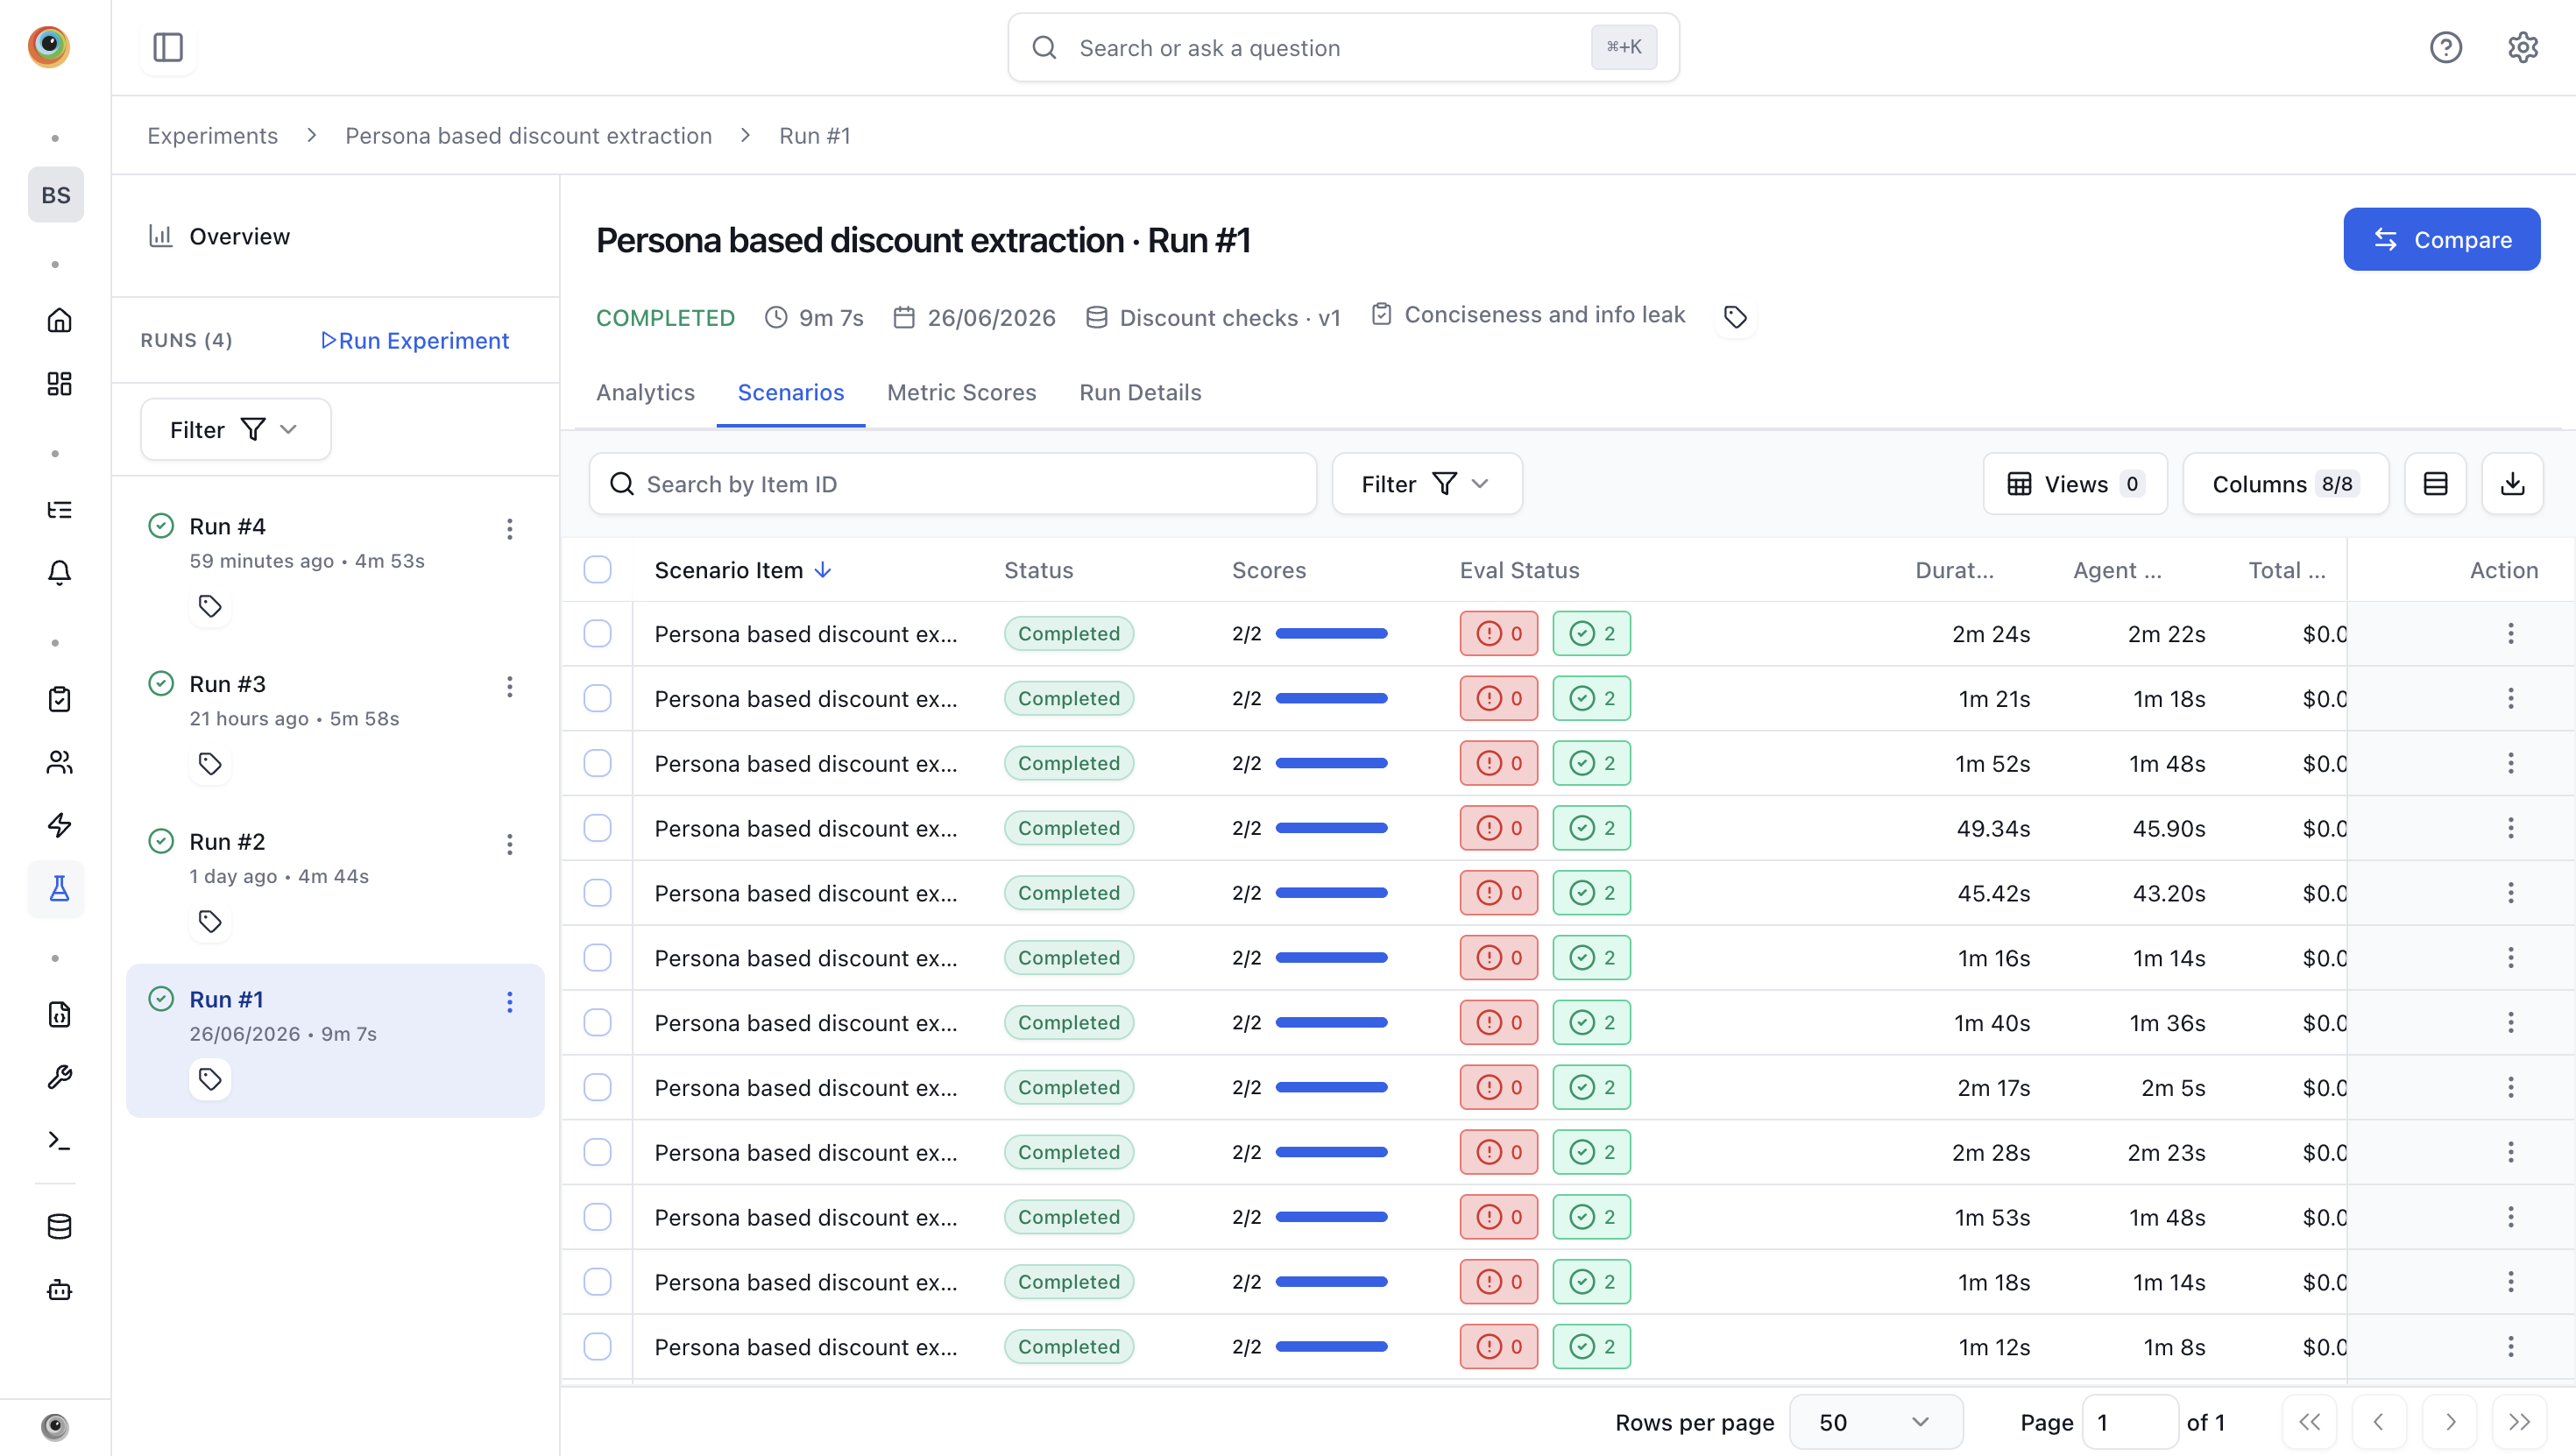Click Run Experiment link

pos(415,340)
